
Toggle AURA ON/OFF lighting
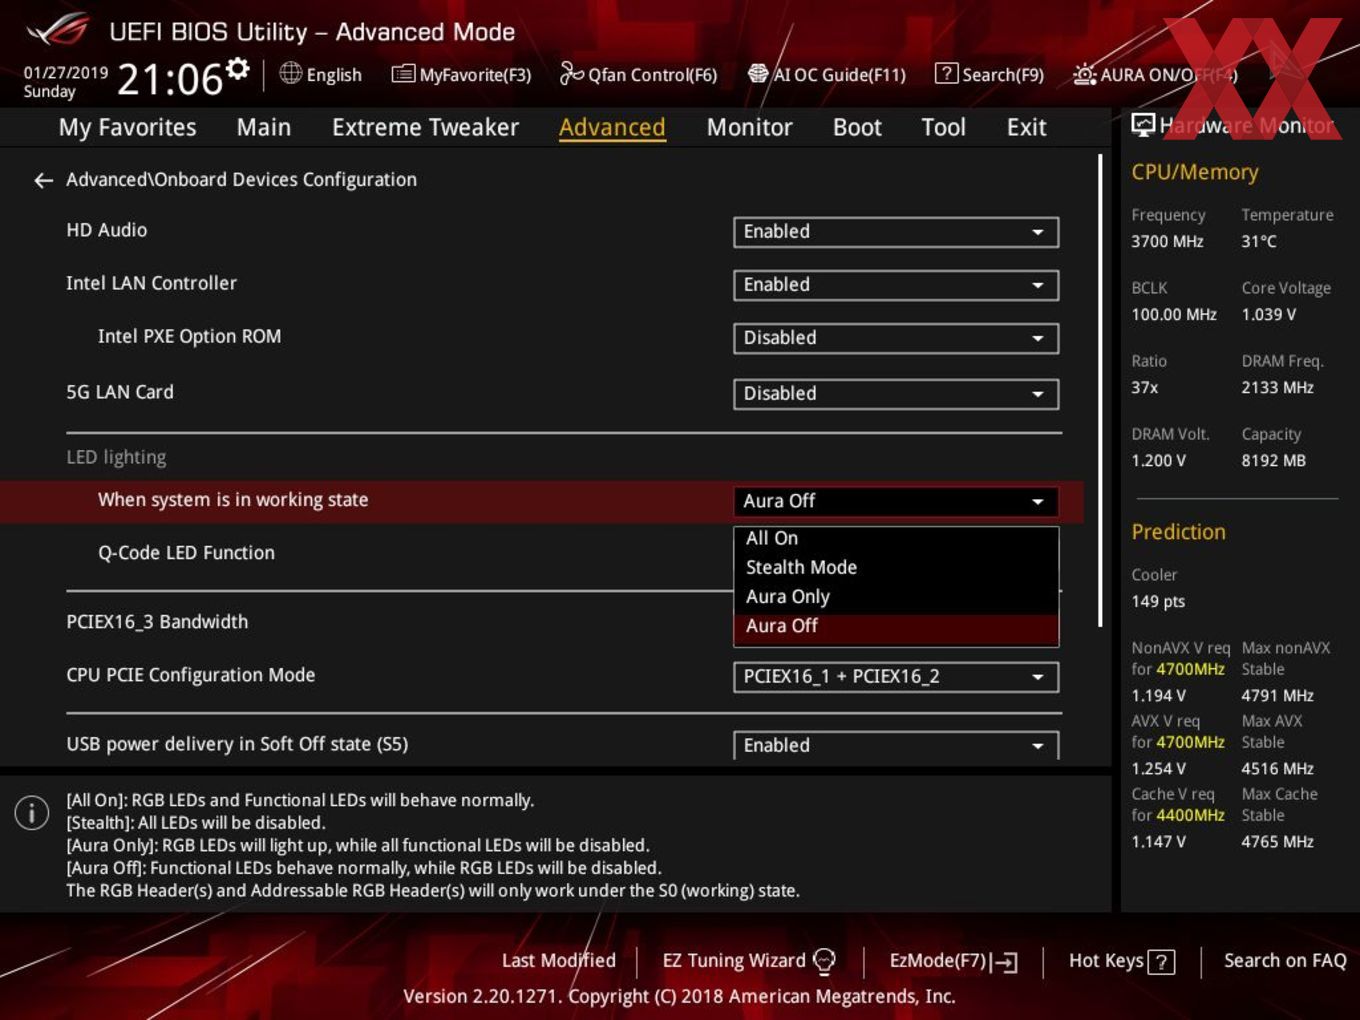[1155, 74]
